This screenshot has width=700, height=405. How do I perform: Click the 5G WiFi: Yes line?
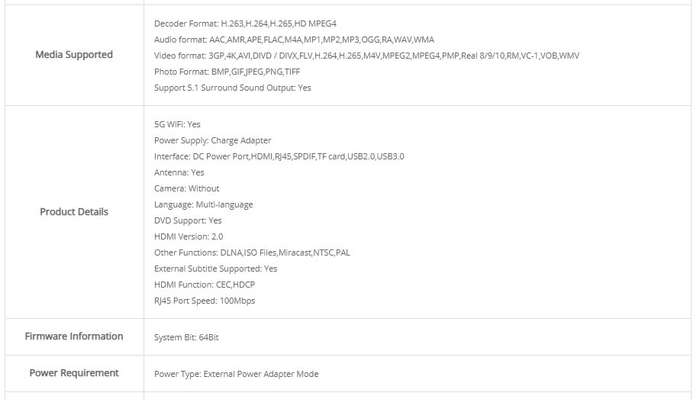click(177, 125)
